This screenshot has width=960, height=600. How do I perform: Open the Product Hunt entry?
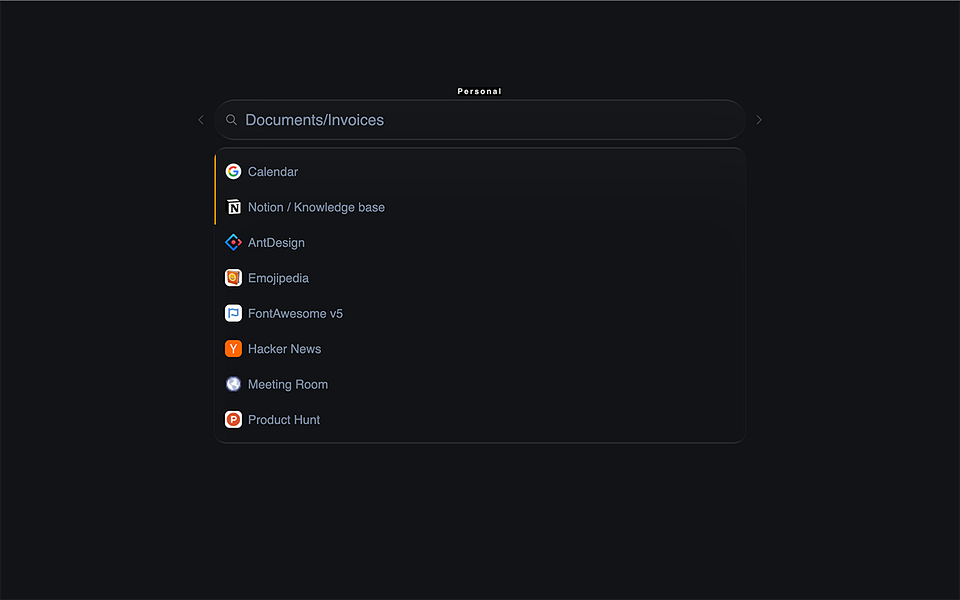480,420
